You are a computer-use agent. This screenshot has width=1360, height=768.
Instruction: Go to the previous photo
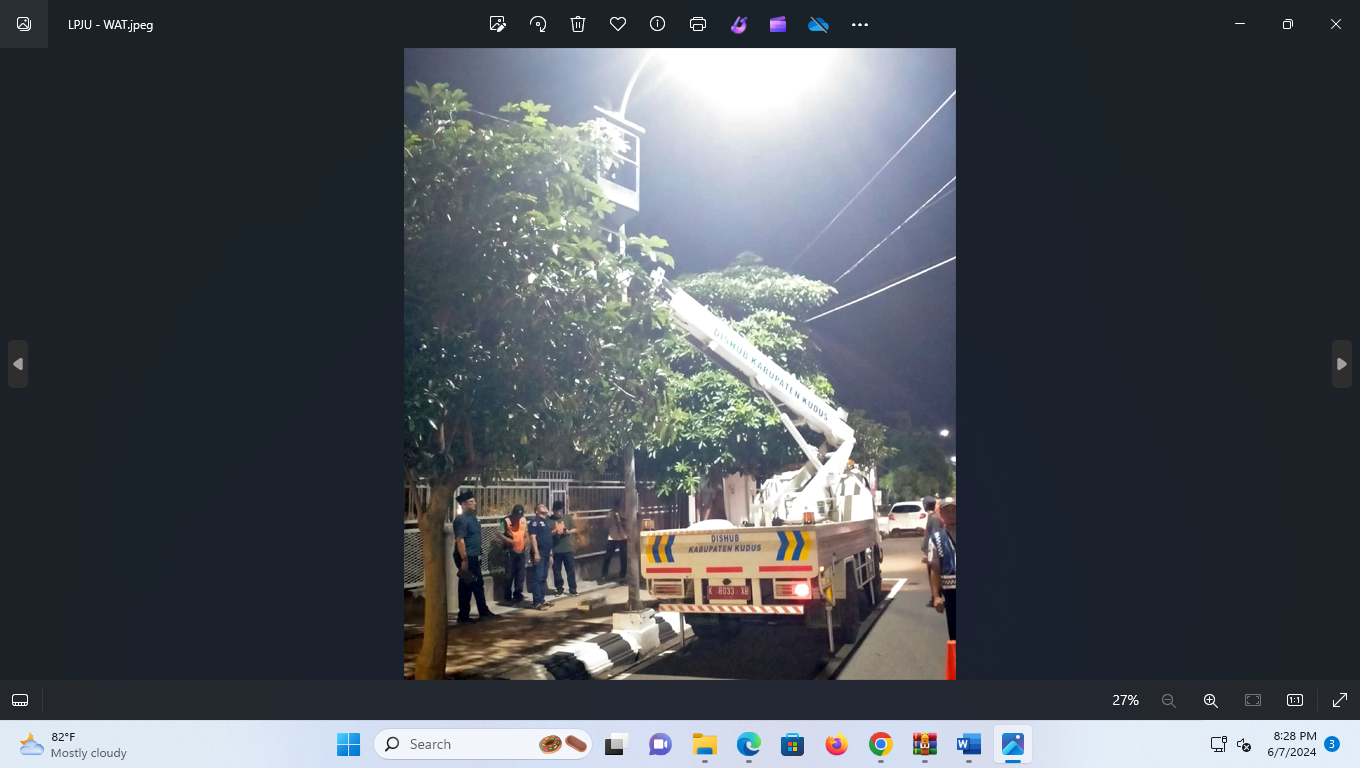coord(17,363)
